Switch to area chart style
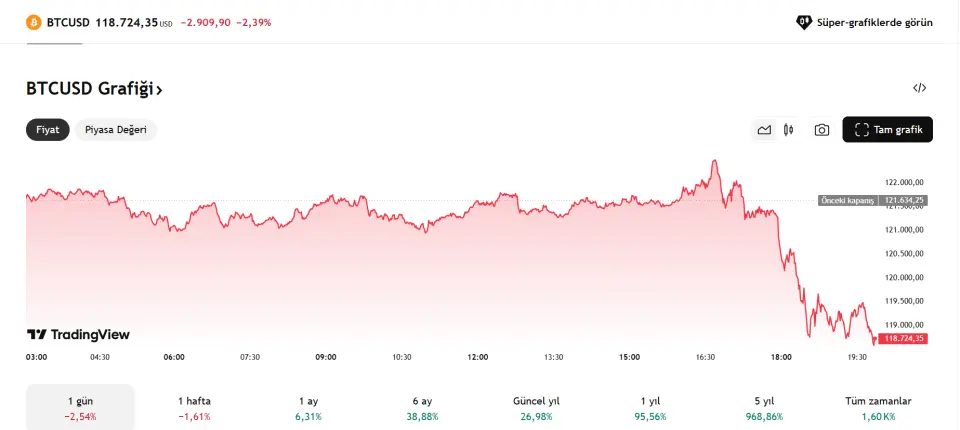This screenshot has width=960, height=430. click(x=764, y=130)
